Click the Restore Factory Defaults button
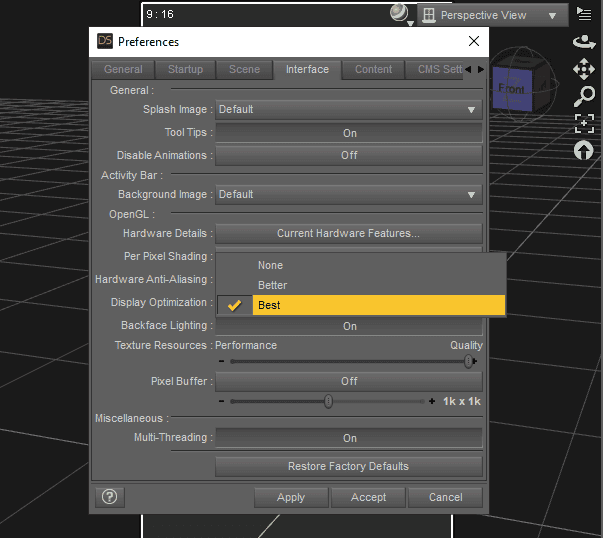 (x=349, y=466)
